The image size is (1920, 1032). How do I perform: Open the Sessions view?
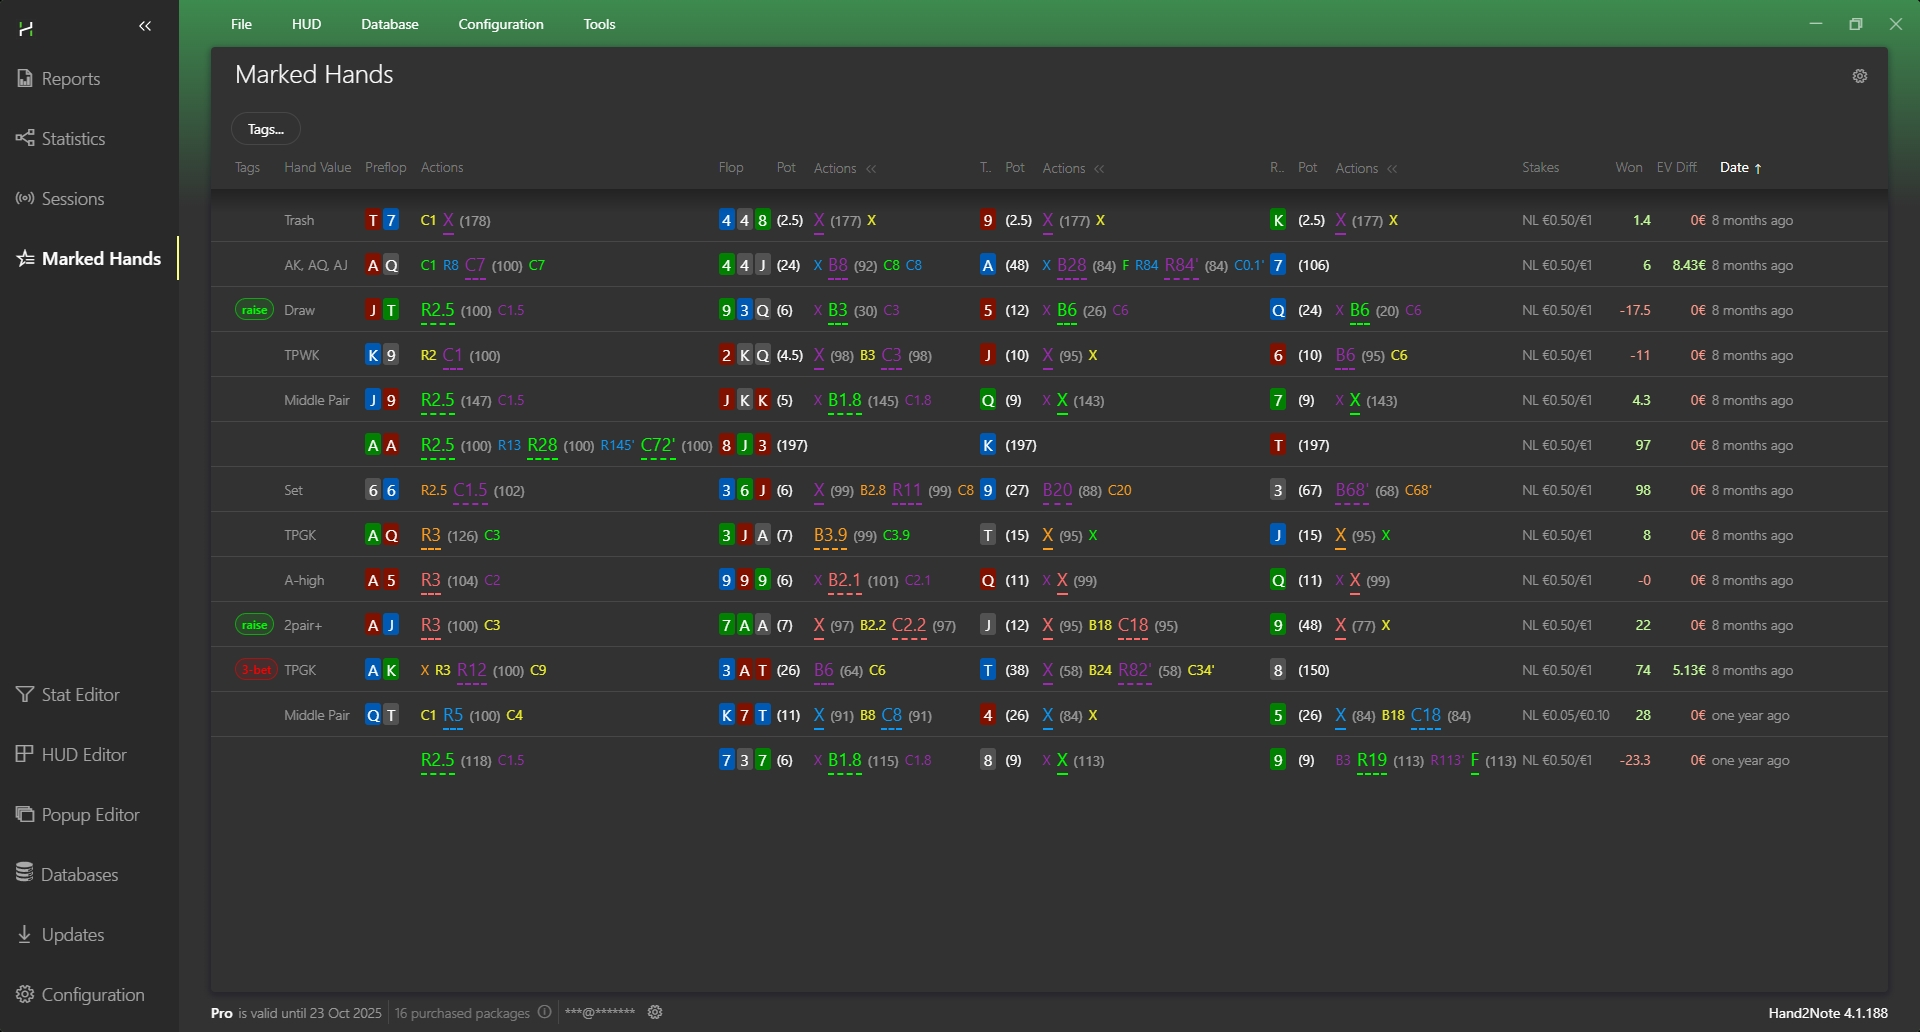pyautogui.click(x=72, y=199)
